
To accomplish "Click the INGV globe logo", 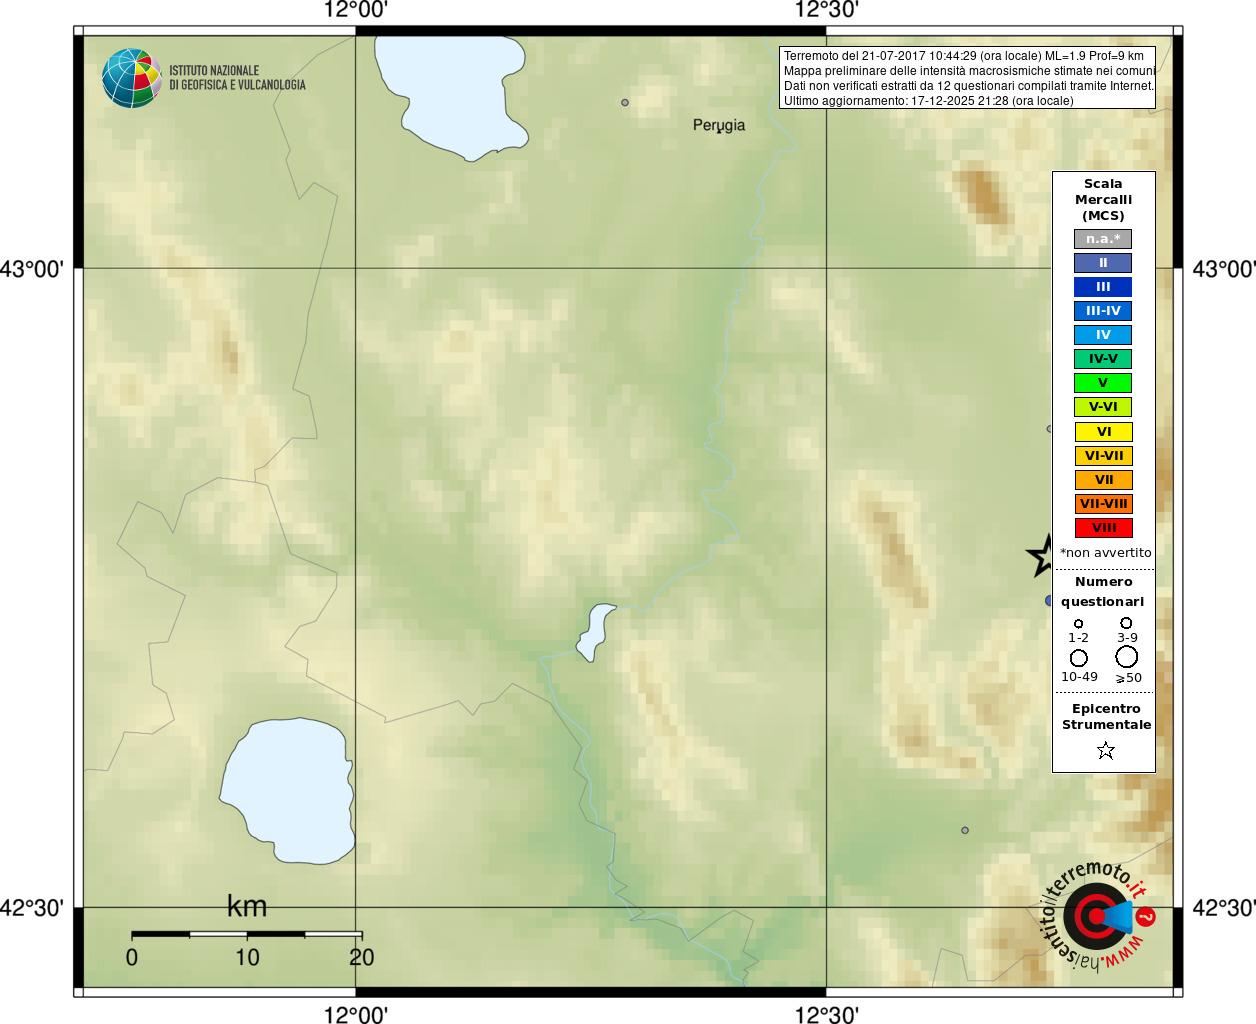I will click(x=131, y=78).
